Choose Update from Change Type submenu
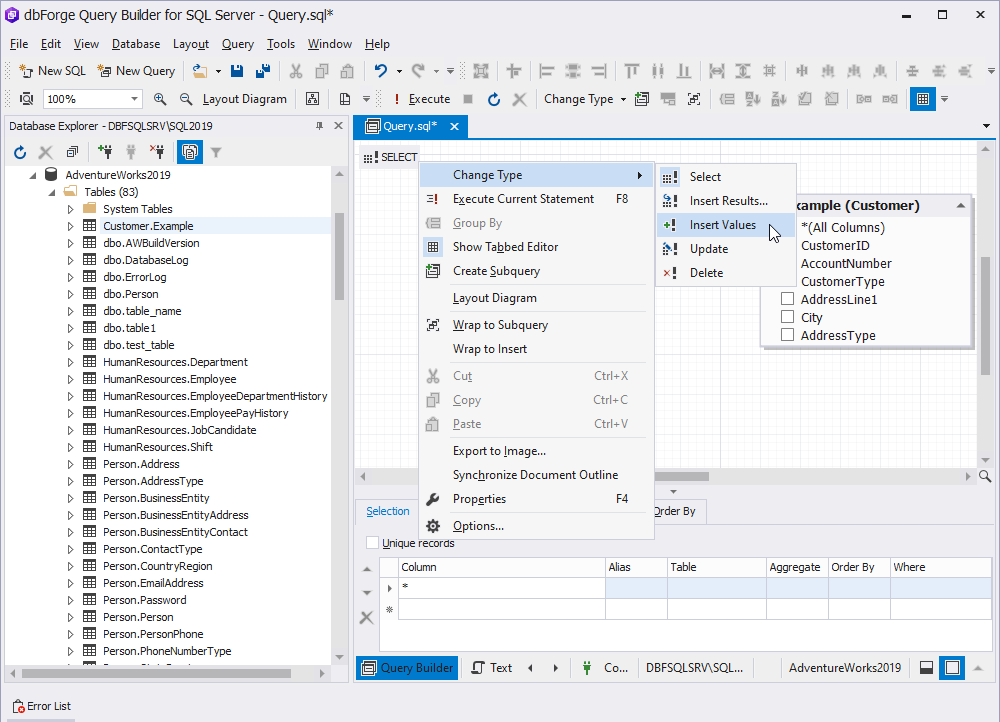 coord(725,249)
